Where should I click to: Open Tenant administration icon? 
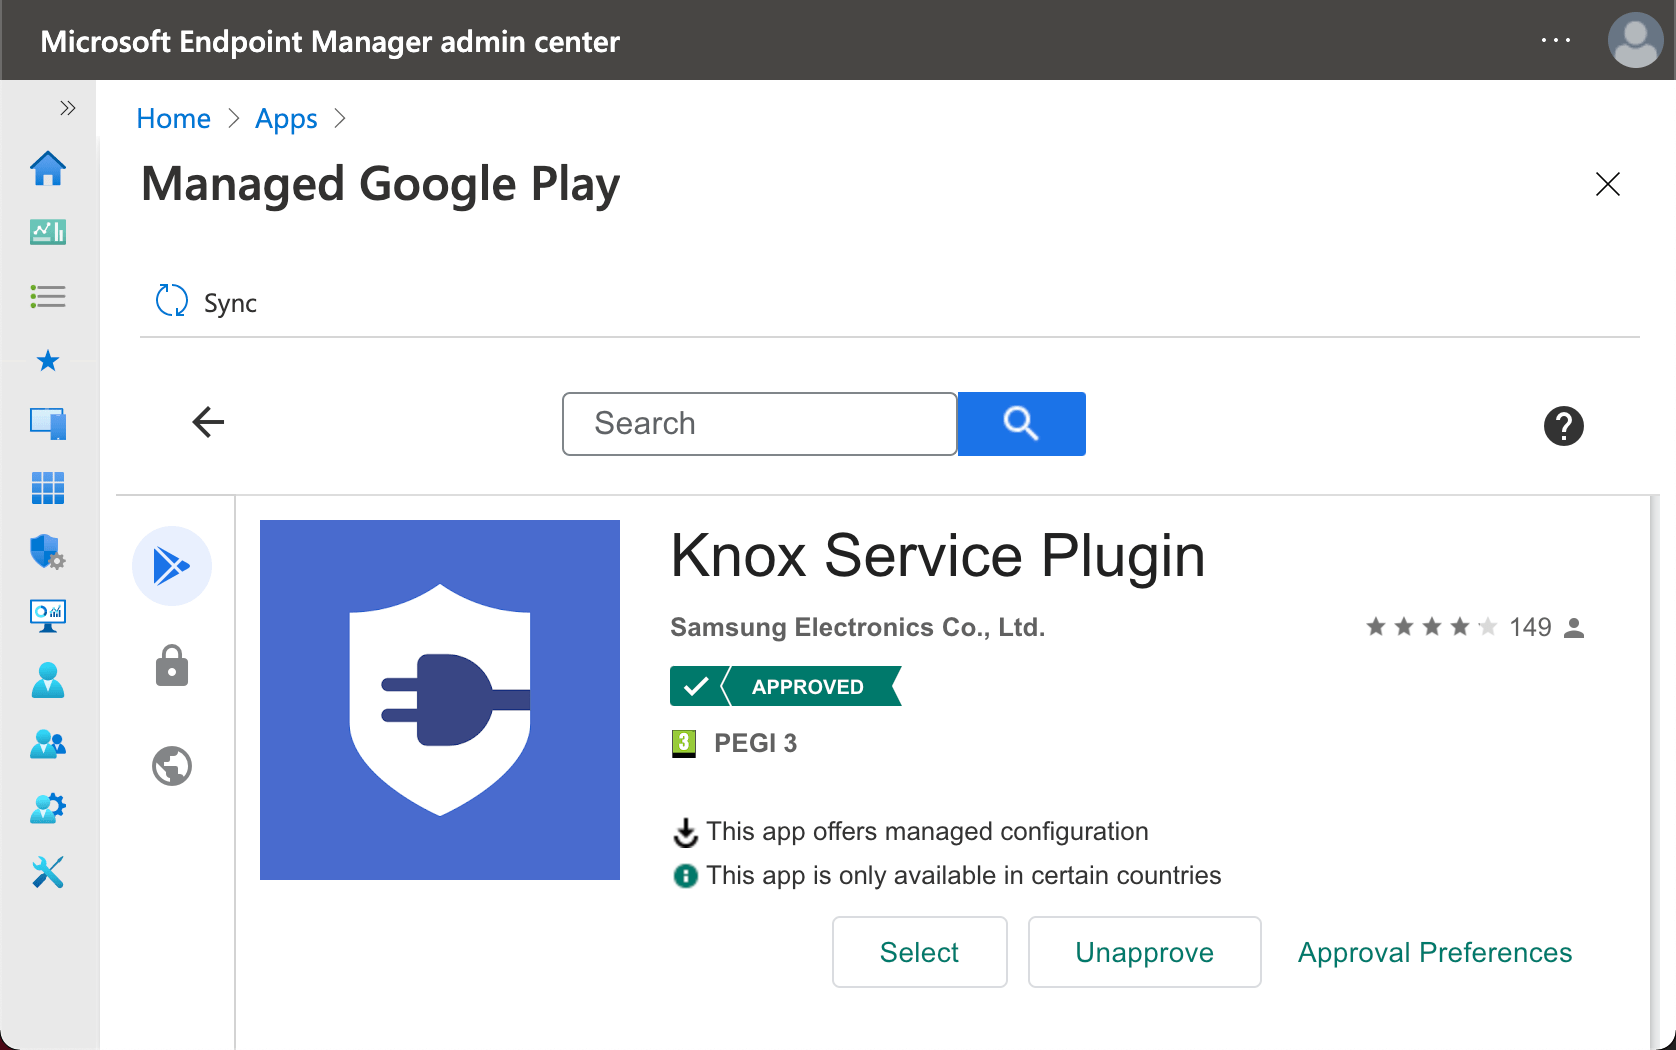tap(48, 808)
